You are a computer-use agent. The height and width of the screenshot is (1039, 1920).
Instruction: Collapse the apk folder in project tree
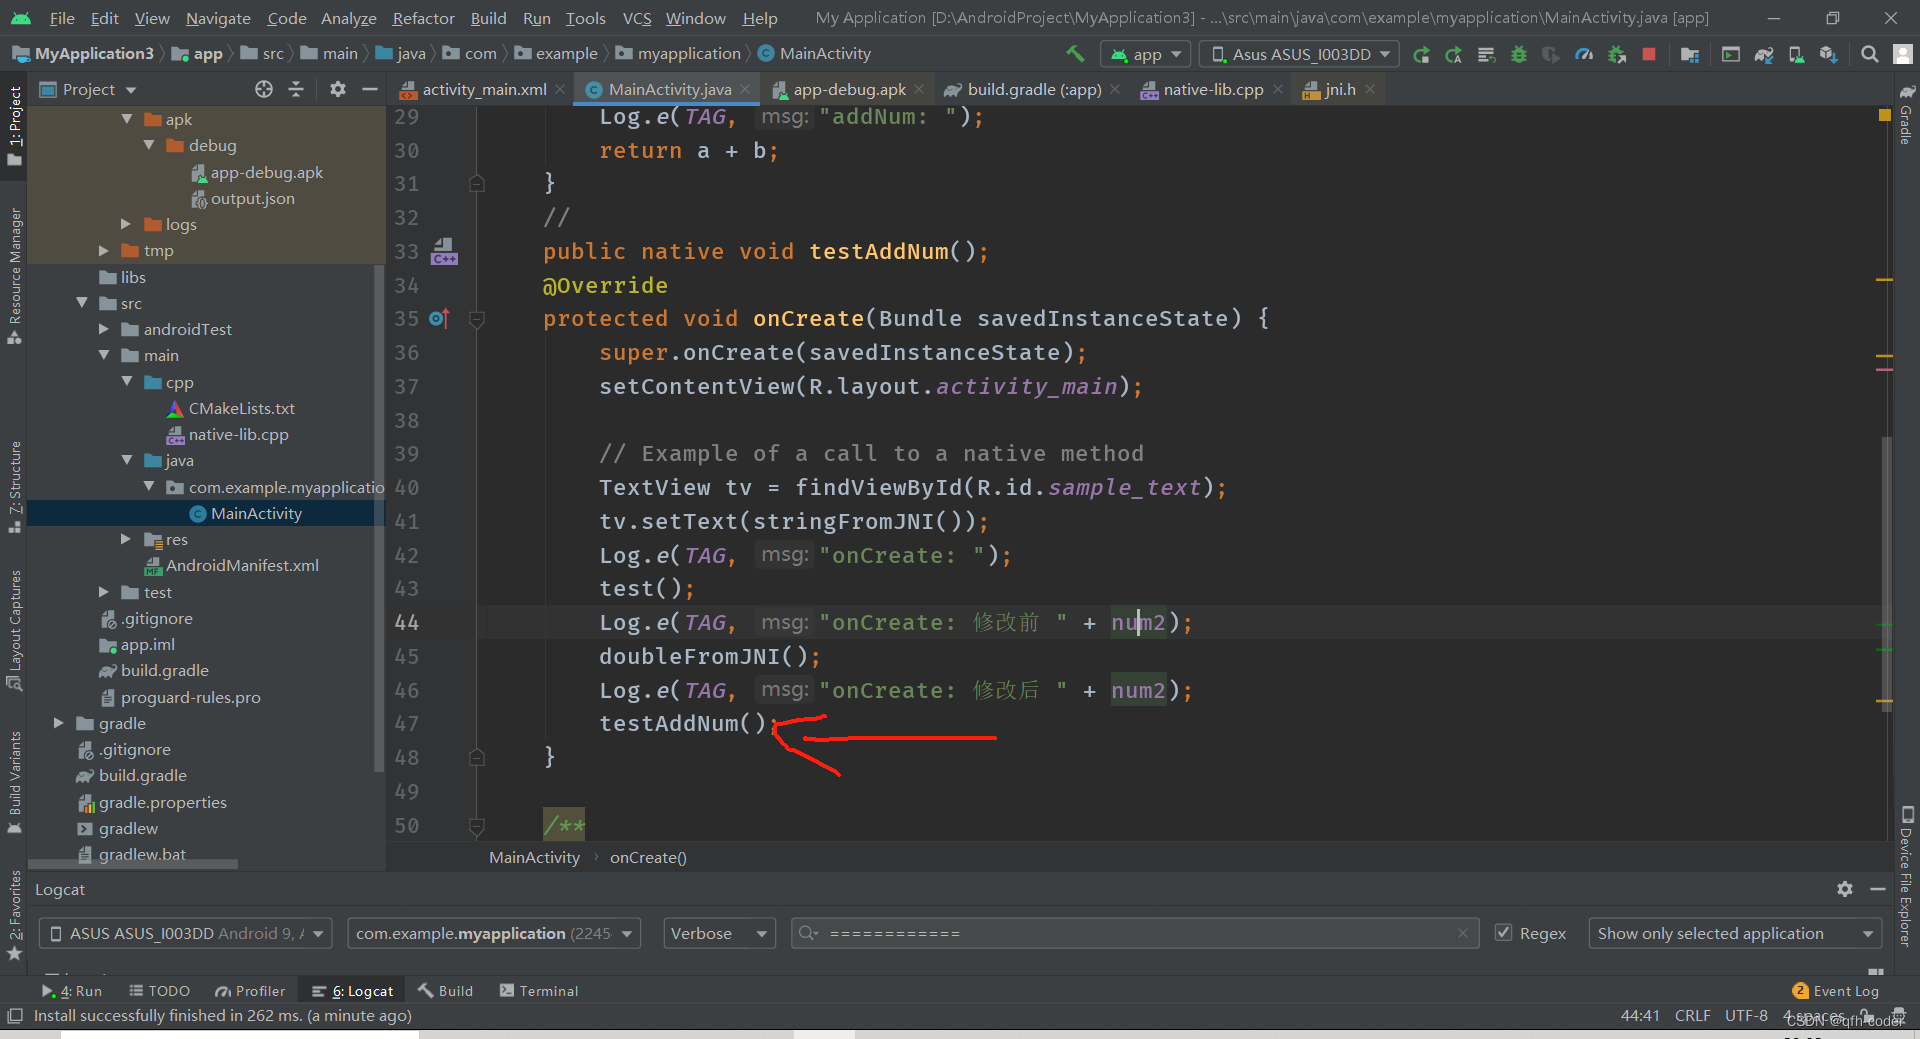[x=127, y=119]
